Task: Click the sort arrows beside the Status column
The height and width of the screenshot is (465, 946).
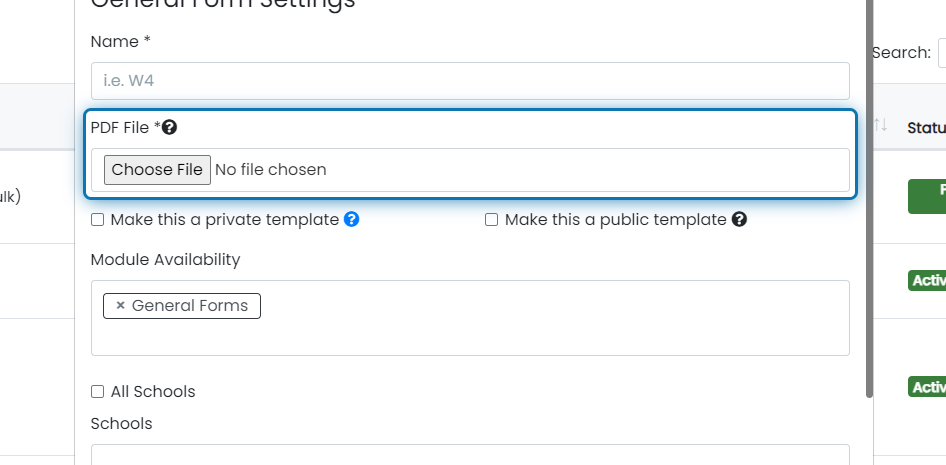Action: tap(881, 125)
